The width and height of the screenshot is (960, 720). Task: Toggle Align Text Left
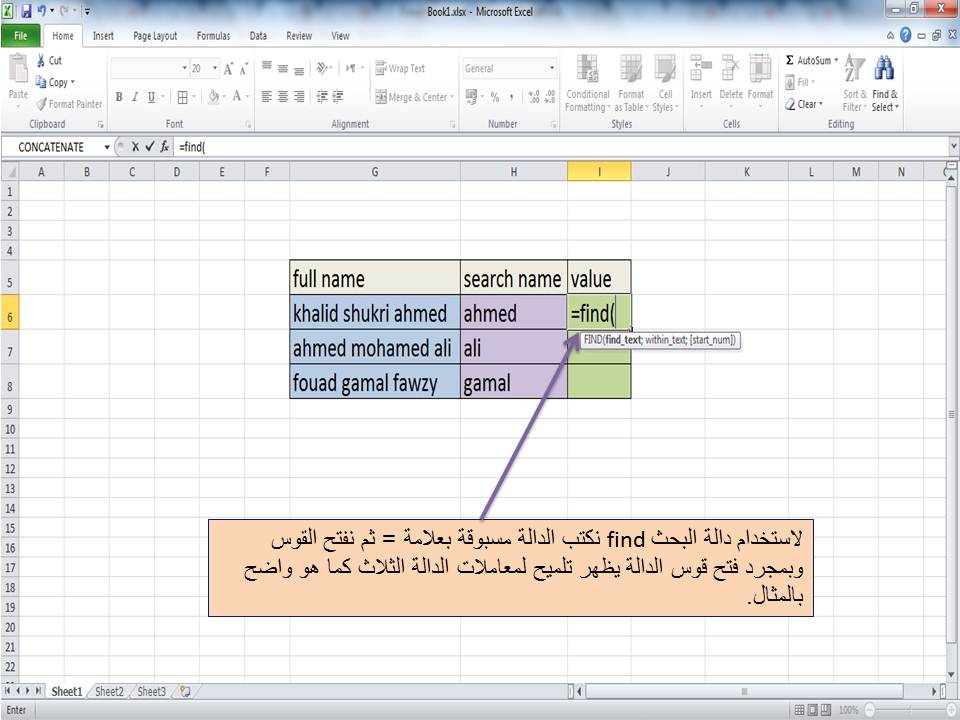point(266,97)
